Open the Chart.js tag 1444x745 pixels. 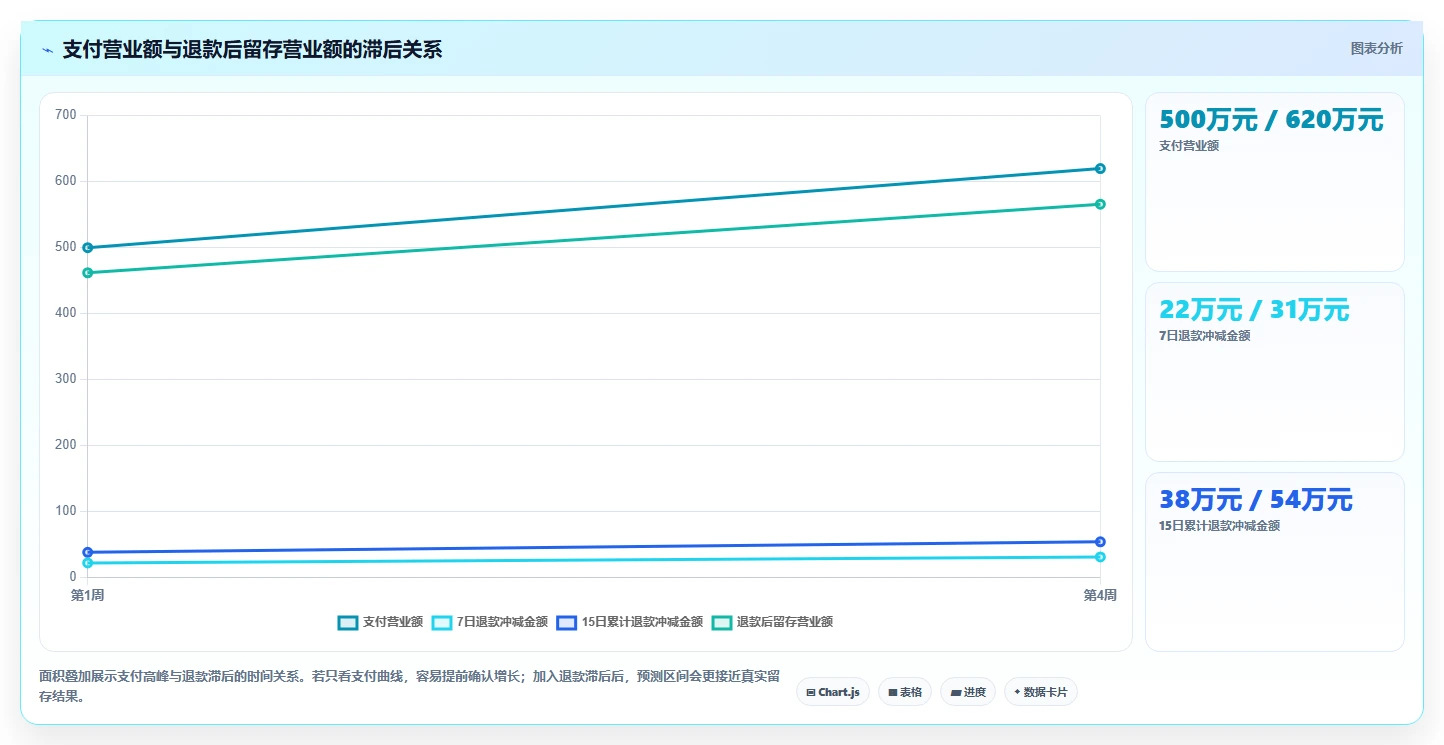click(833, 692)
